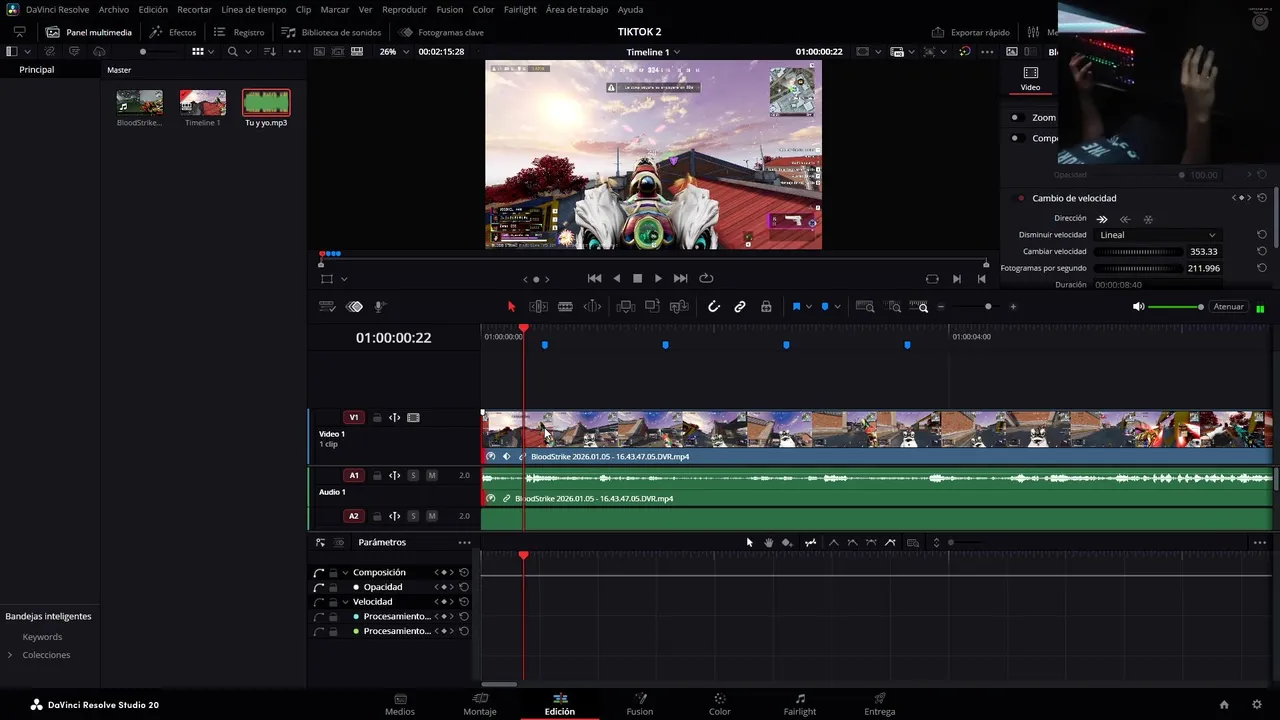This screenshot has width=1280, height=720.
Task: Switch to the Color page tab
Action: tap(719, 704)
